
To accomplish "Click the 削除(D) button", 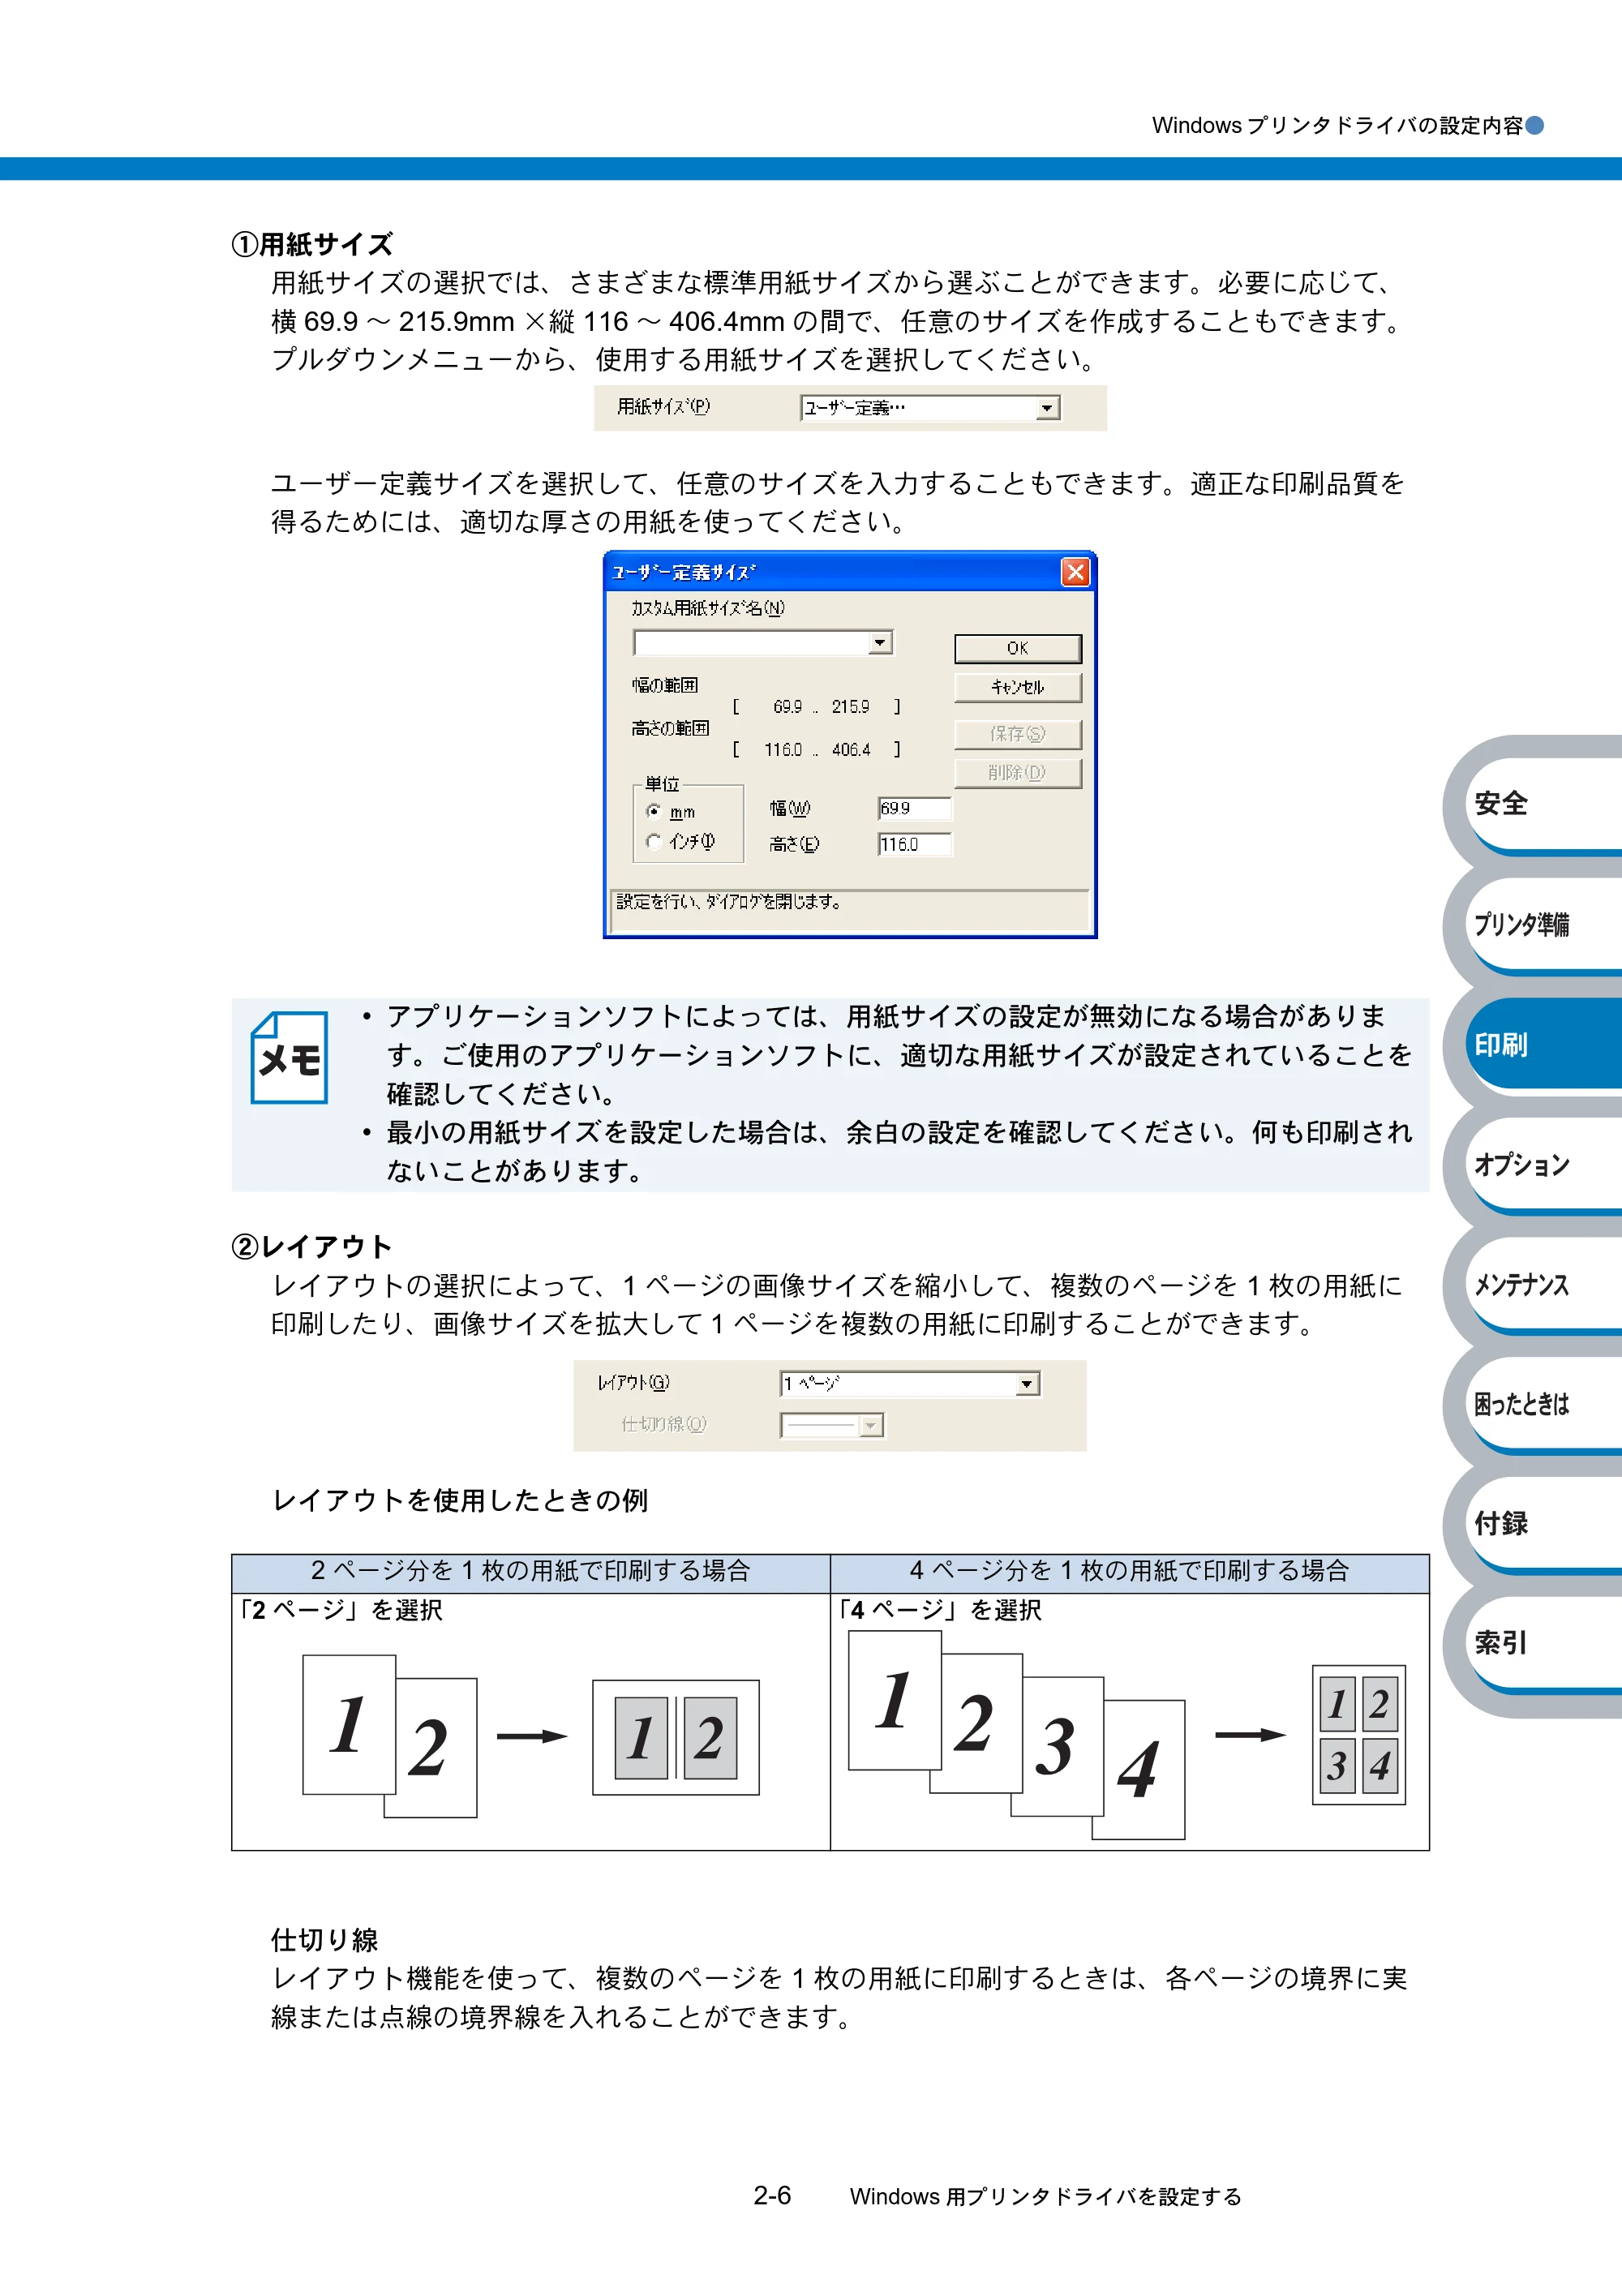I will click(x=1017, y=773).
